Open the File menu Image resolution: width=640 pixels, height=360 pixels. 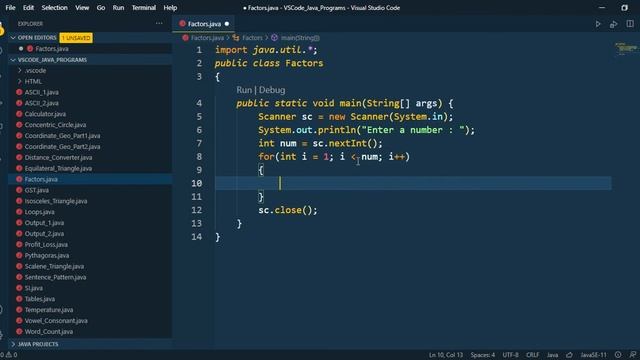(10, 8)
